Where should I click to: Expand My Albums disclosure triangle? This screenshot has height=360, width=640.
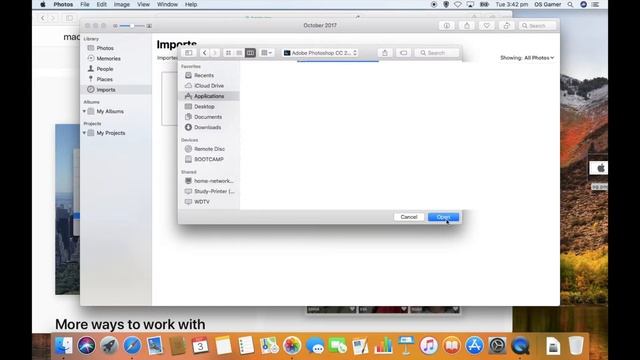point(84,111)
